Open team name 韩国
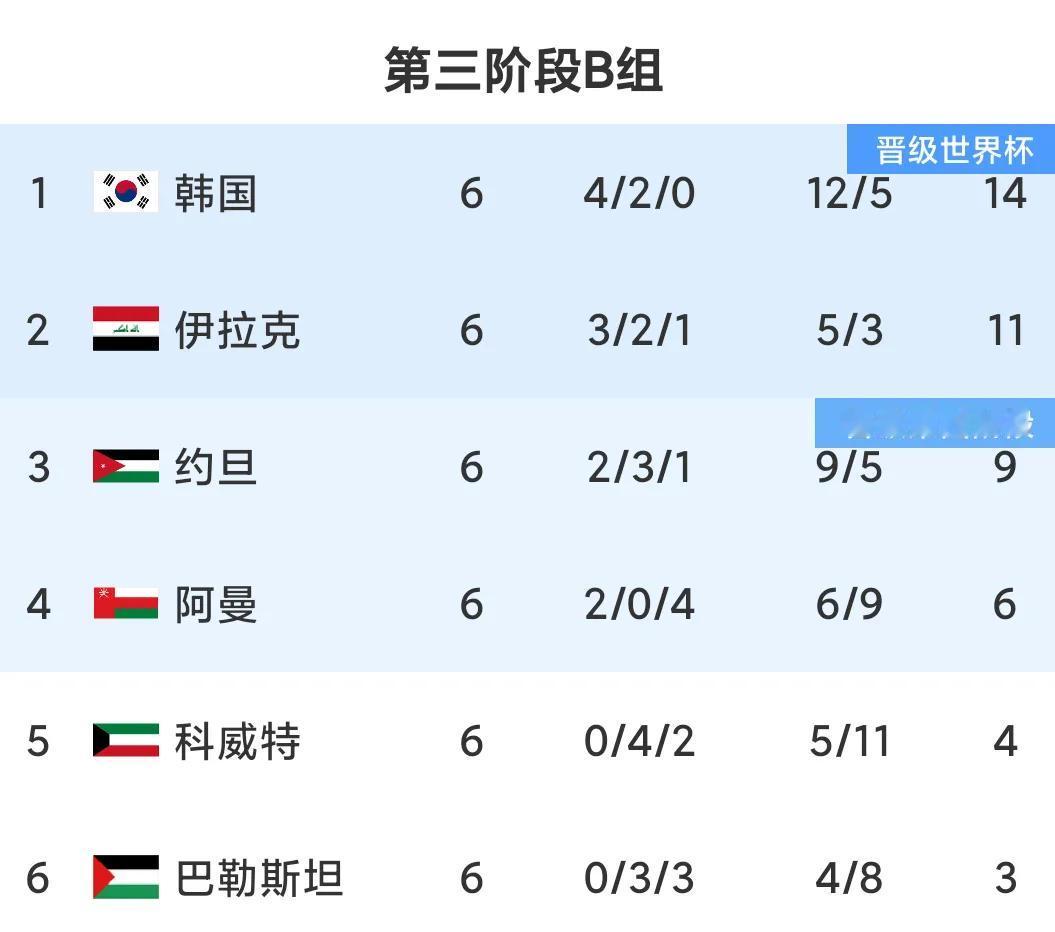The width and height of the screenshot is (1055, 932). 216,193
